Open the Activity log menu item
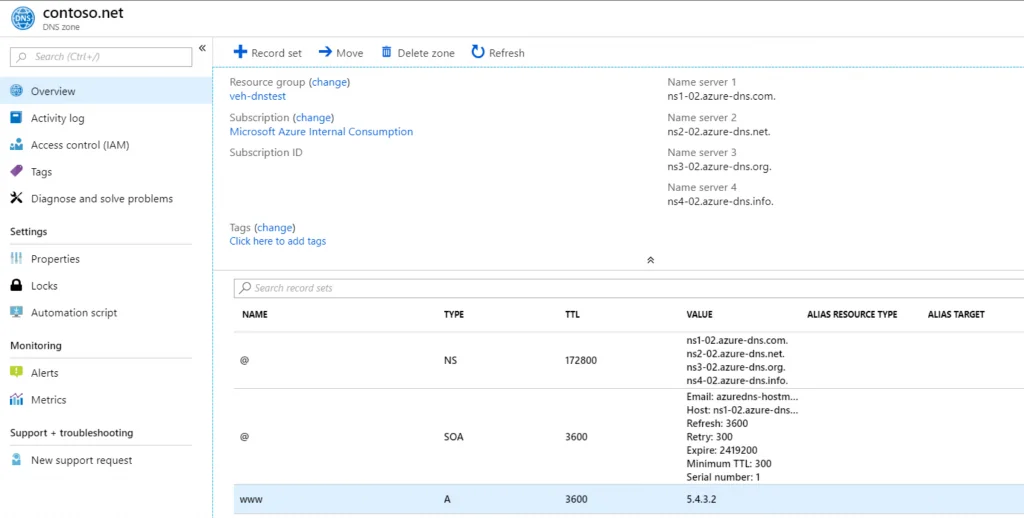Screen dimensions: 1024x518 tap(106, 118)
